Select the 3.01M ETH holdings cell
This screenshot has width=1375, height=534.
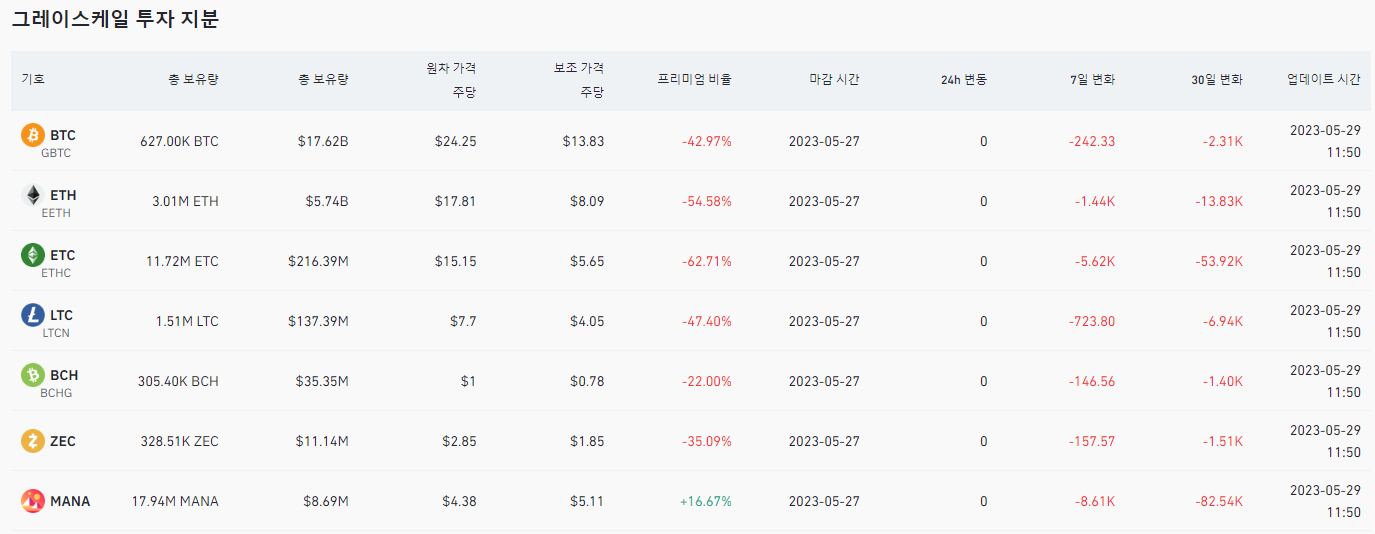185,201
